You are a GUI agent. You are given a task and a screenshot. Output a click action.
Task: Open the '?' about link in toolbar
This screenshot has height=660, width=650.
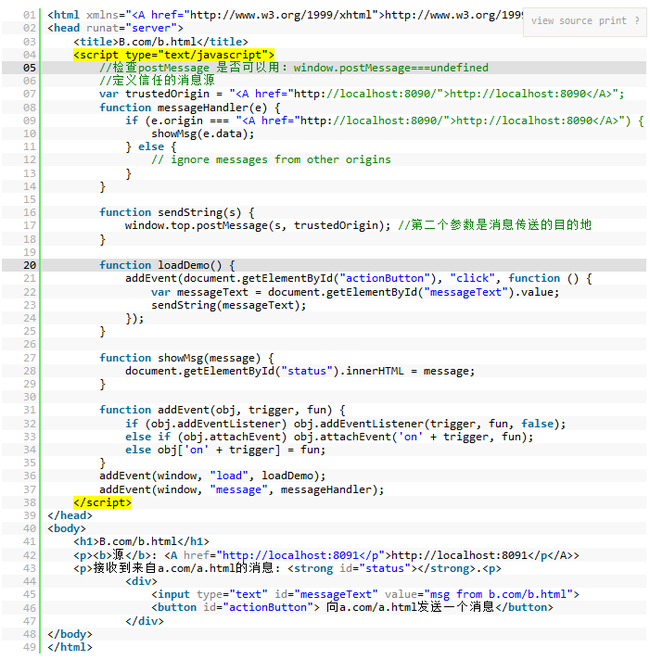tap(637, 21)
